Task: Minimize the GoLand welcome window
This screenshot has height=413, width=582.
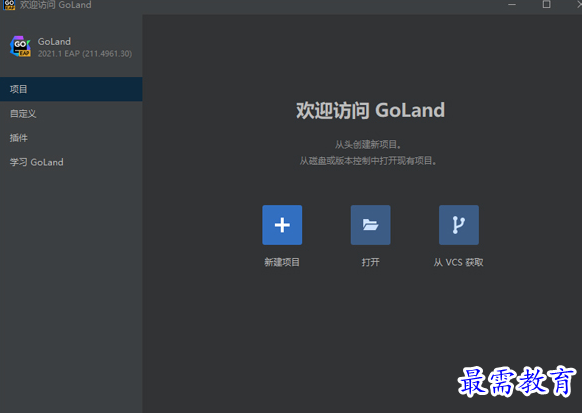Action: [x=512, y=4]
